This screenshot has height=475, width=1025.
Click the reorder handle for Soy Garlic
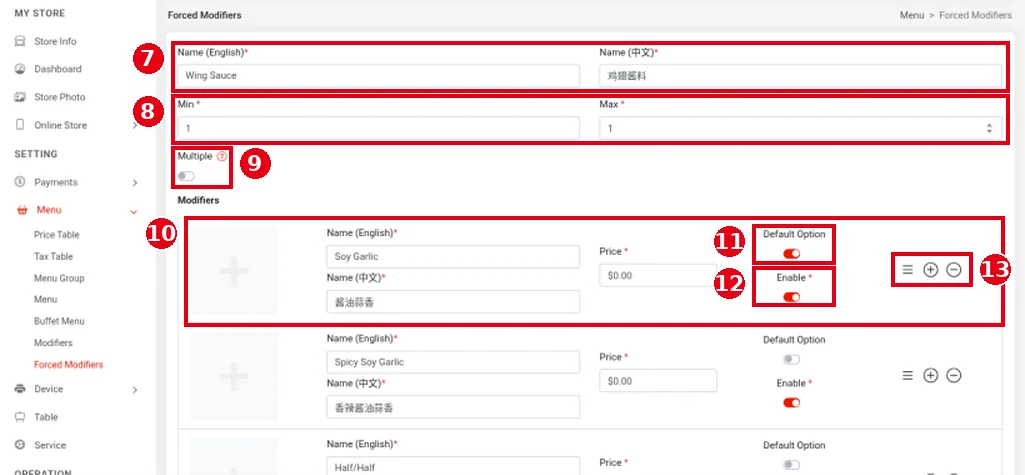[x=907, y=269]
